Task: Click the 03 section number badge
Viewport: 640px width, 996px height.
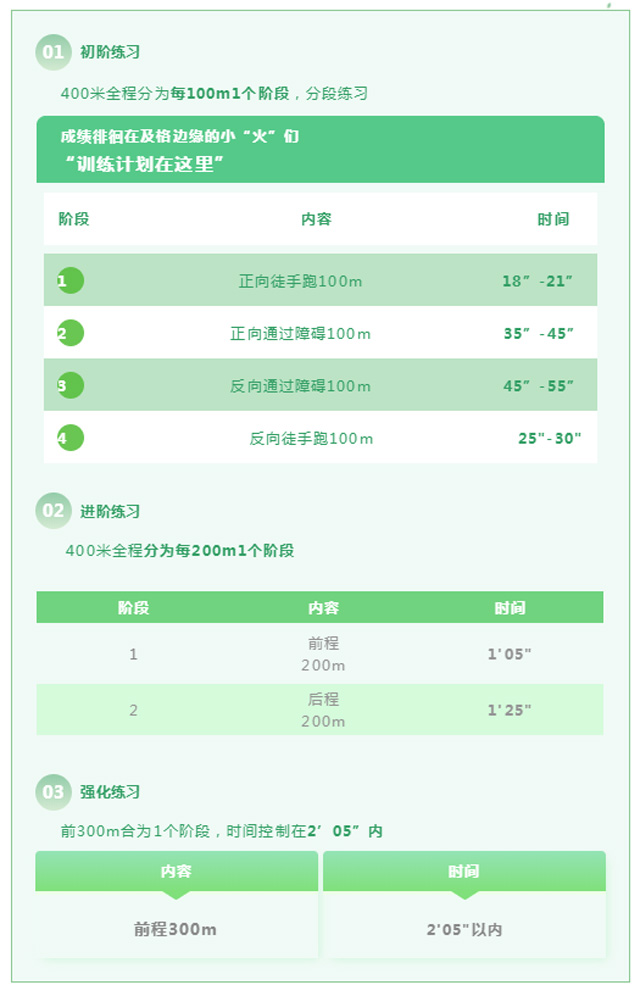Action: [53, 792]
